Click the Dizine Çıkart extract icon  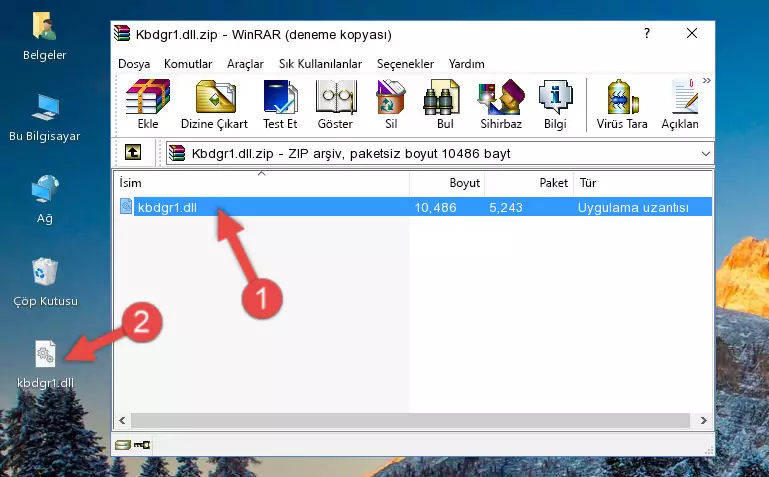[x=215, y=97]
